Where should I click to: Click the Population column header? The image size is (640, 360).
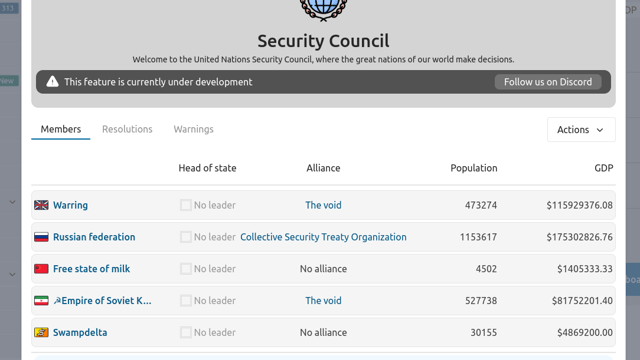(x=474, y=168)
